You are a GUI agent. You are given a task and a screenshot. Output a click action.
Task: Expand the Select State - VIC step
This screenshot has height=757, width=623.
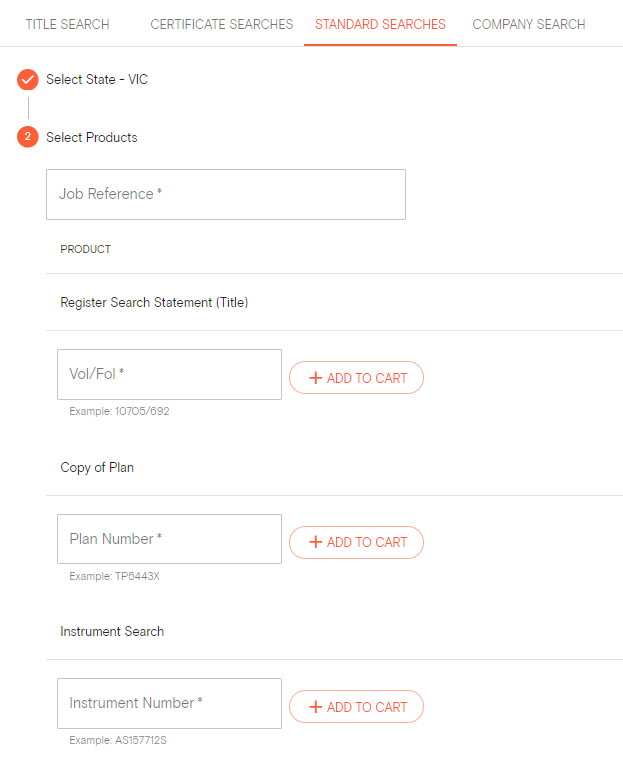[97, 80]
